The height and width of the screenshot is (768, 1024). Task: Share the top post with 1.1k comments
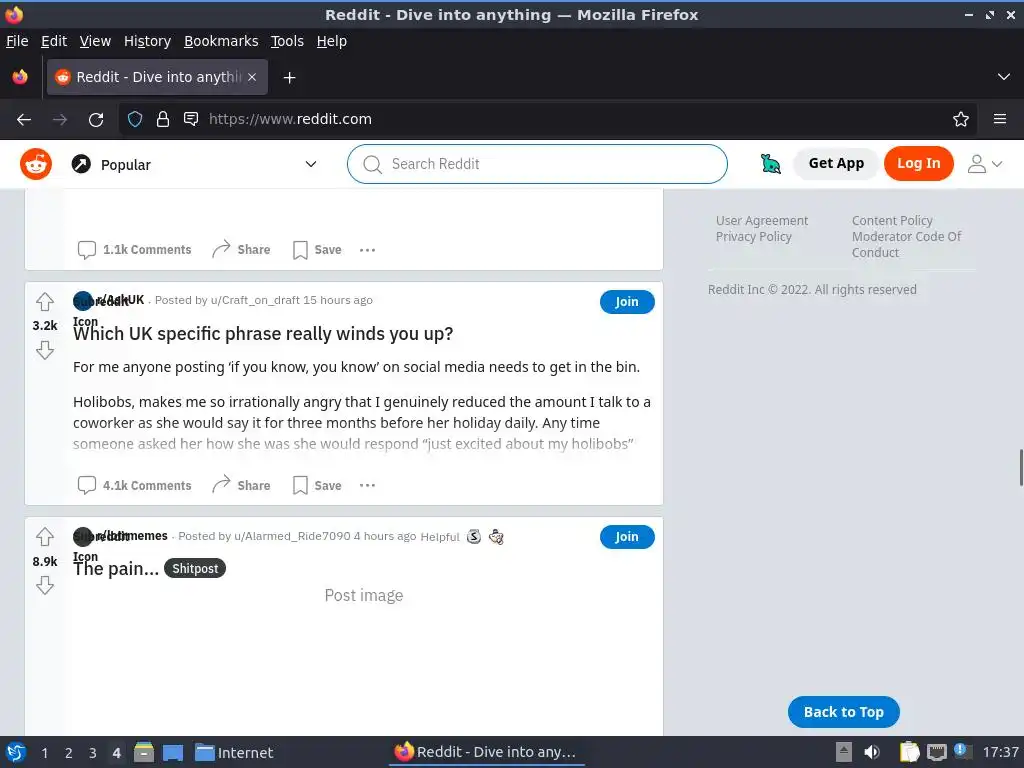(x=241, y=249)
